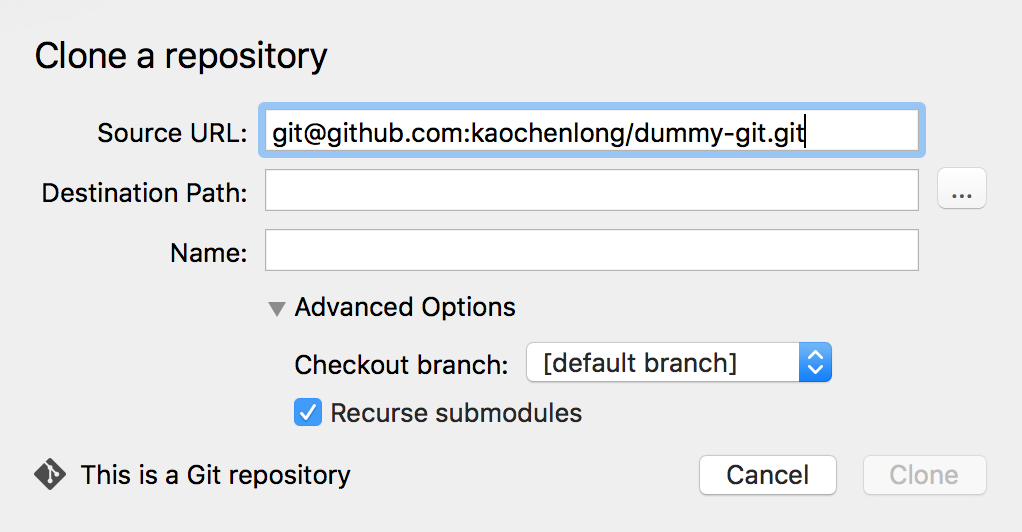Click the Name label
This screenshot has width=1022, height=532.
pyautogui.click(x=208, y=253)
